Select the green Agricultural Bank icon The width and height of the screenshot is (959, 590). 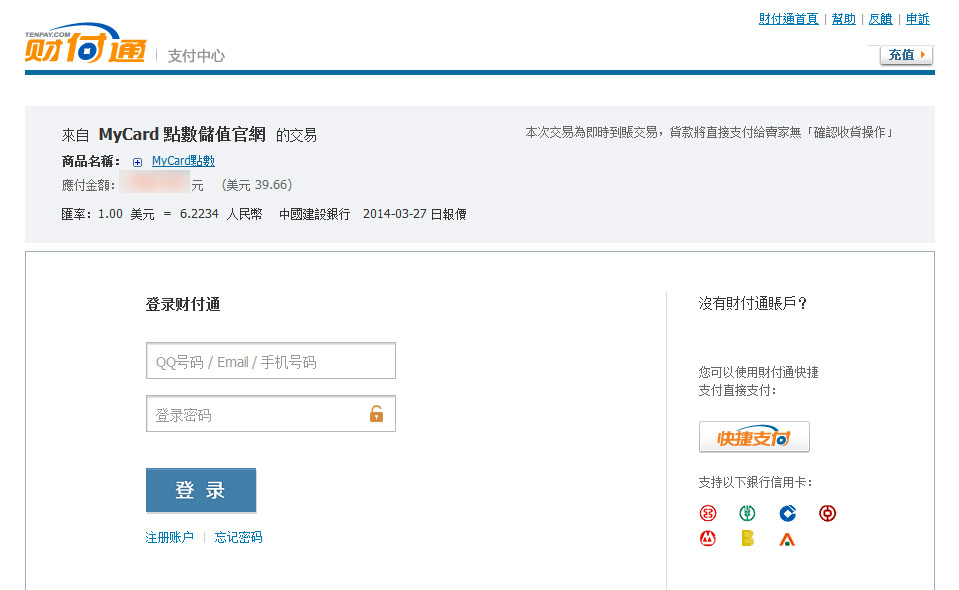pos(747,513)
